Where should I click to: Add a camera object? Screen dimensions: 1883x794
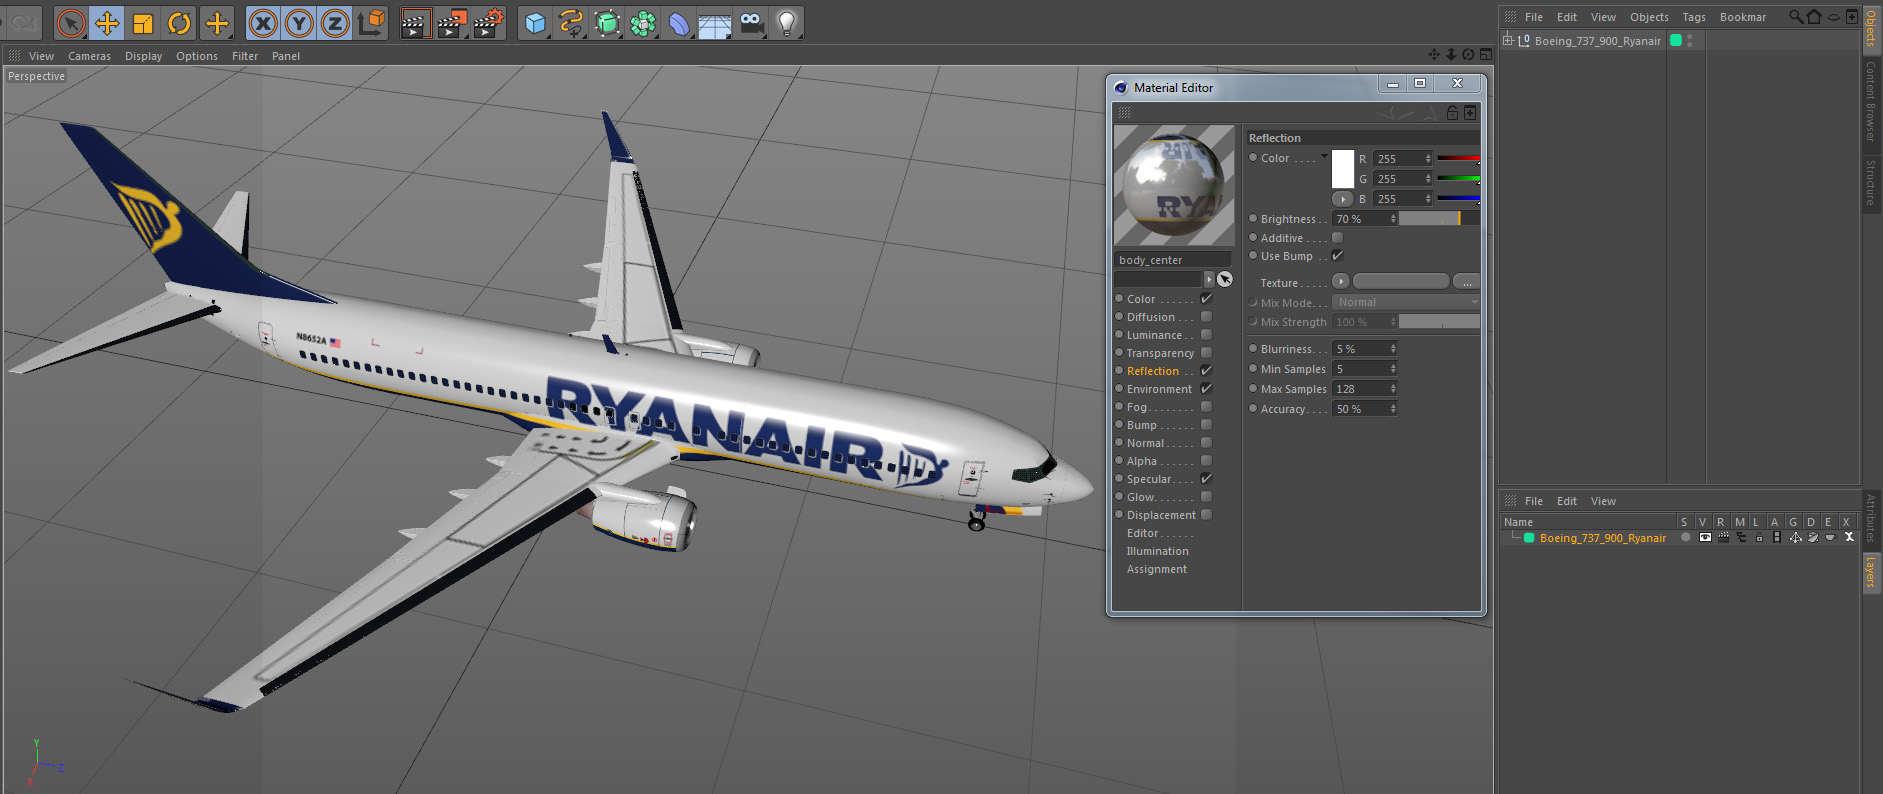click(751, 23)
